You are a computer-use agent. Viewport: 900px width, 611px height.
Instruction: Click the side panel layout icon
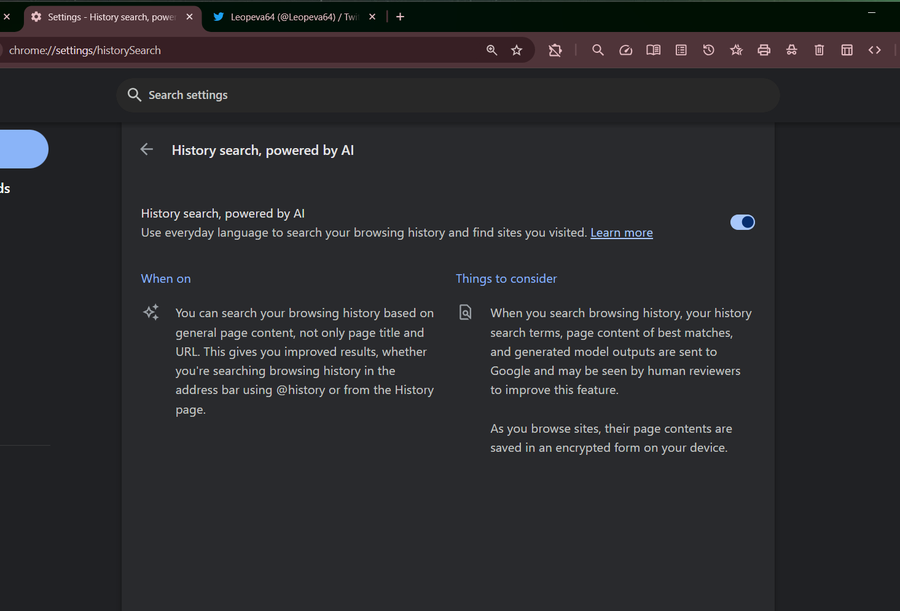coord(847,50)
